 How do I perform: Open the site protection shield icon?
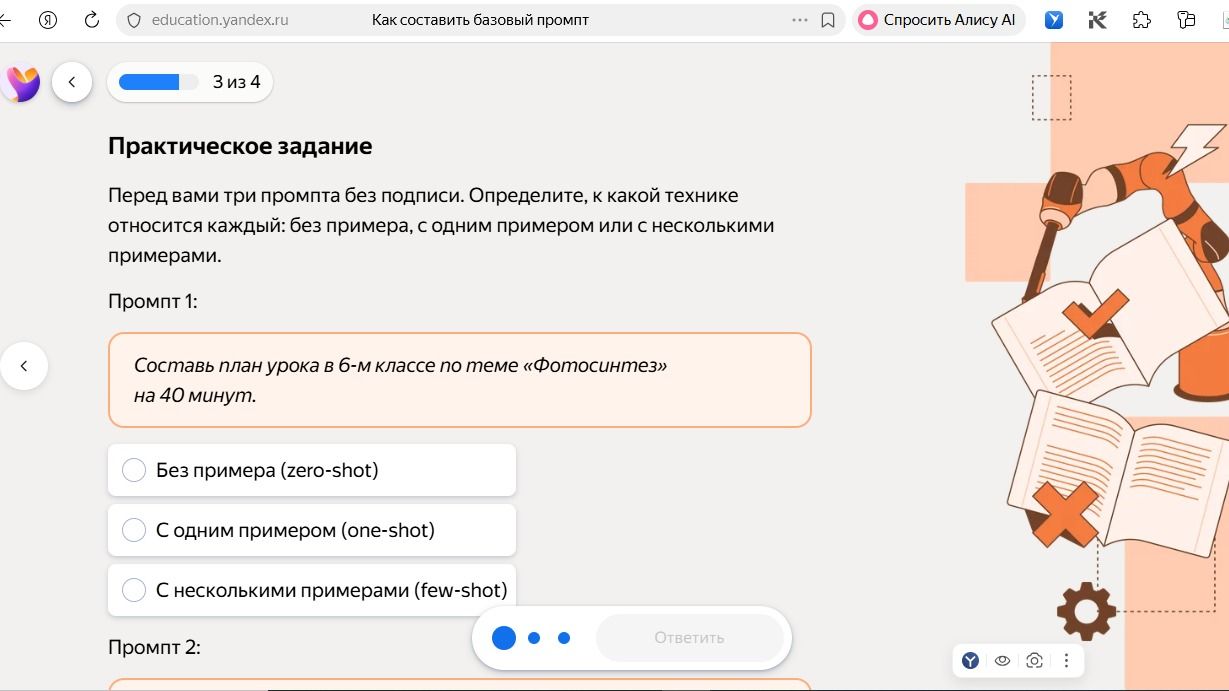point(134,20)
